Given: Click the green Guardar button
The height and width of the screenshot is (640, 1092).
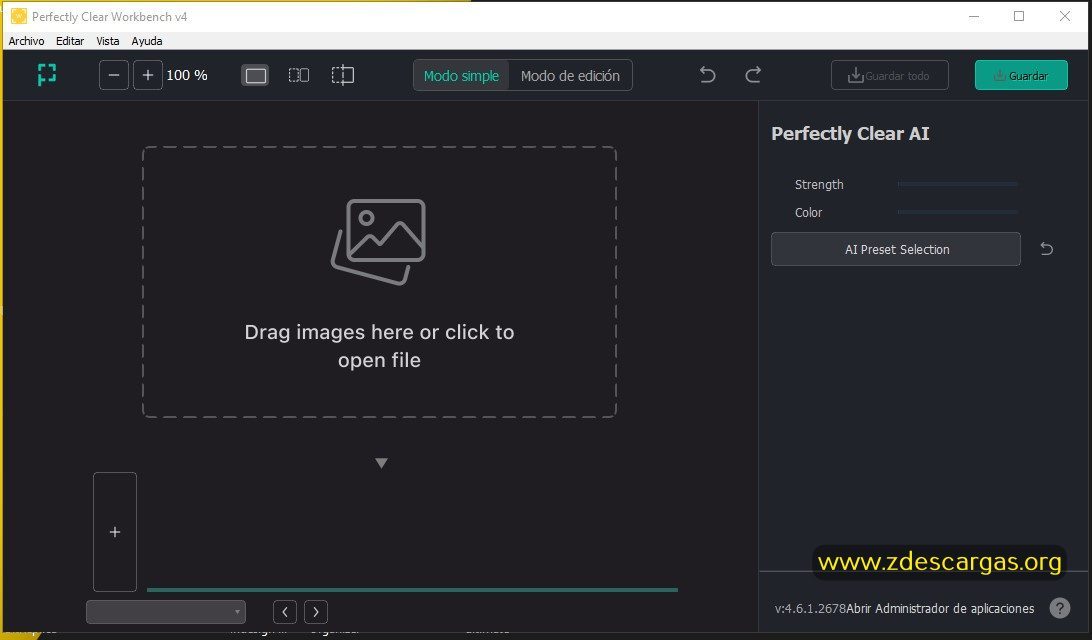Looking at the screenshot, I should point(1021,75).
